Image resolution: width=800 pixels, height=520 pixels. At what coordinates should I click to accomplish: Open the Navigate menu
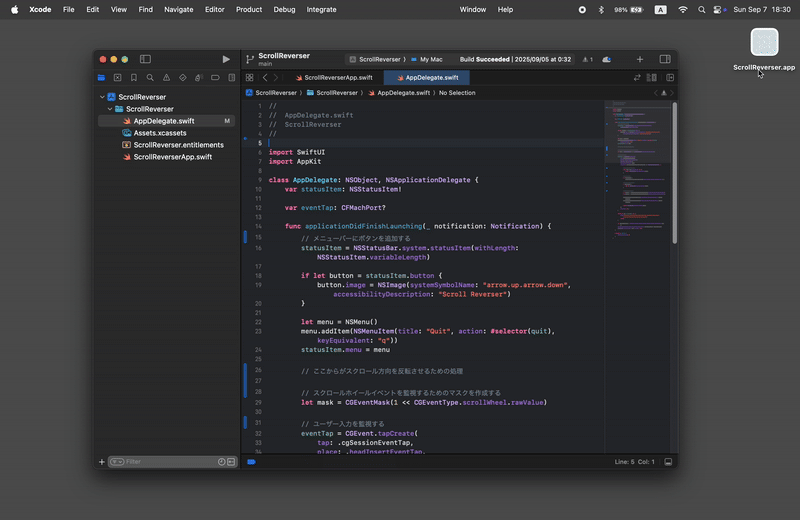[179, 10]
